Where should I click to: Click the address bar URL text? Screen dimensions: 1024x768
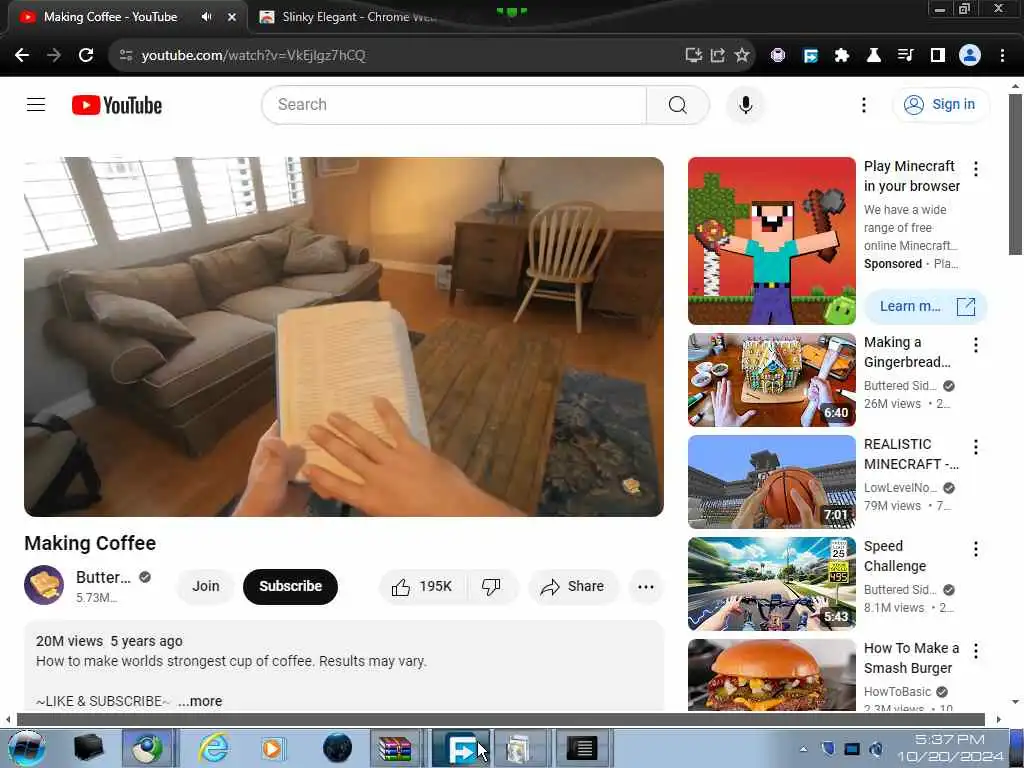coord(253,56)
